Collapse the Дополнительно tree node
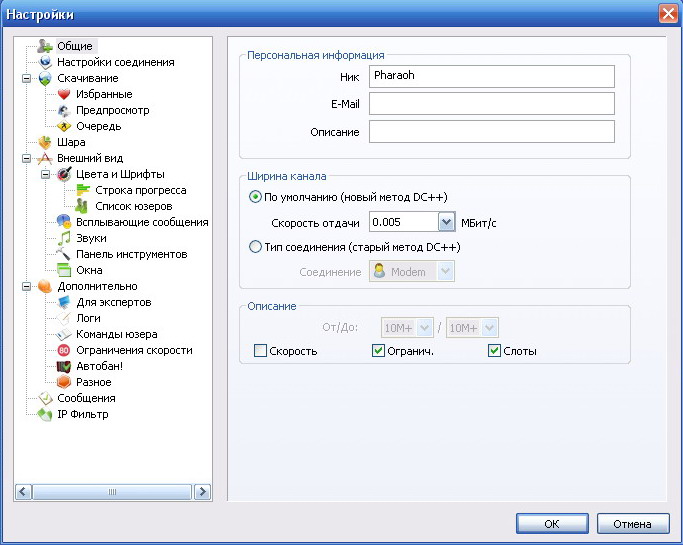This screenshot has width=683, height=545. click(27, 286)
